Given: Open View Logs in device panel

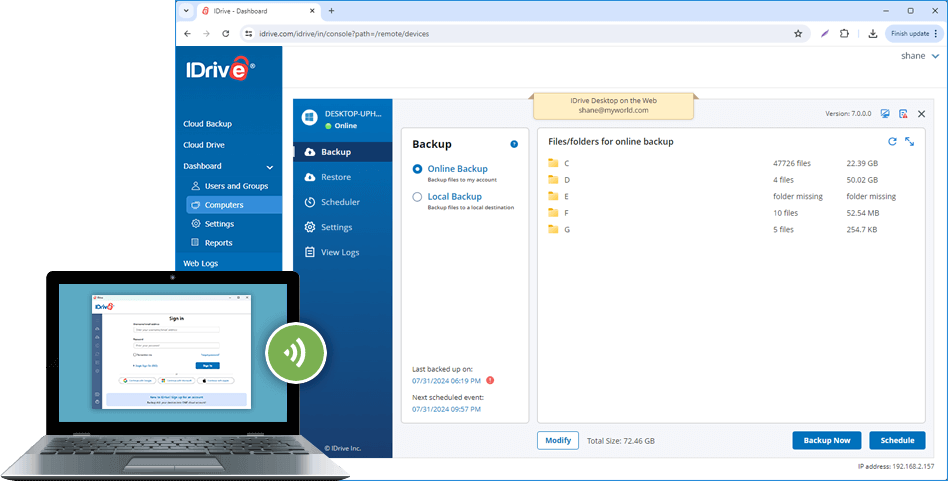Looking at the screenshot, I should [x=339, y=252].
